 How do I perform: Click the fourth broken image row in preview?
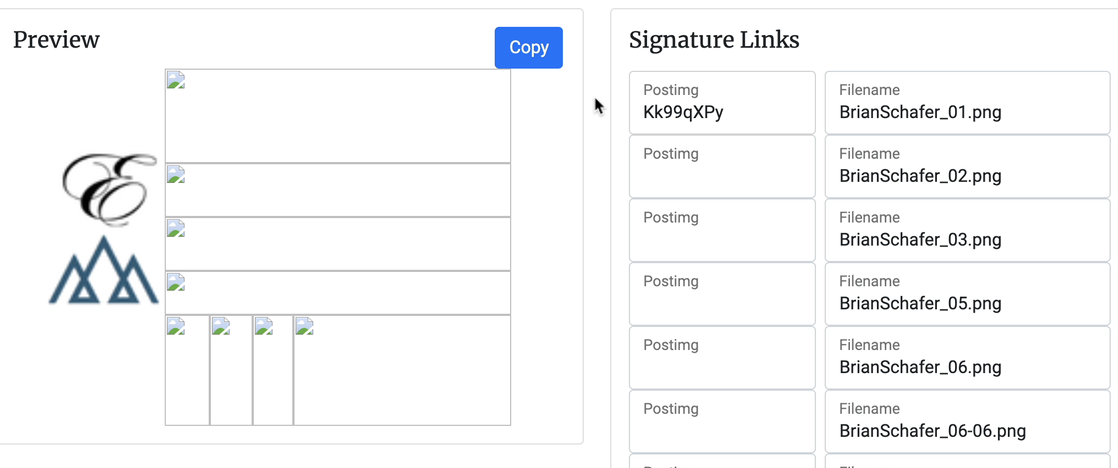[337, 293]
